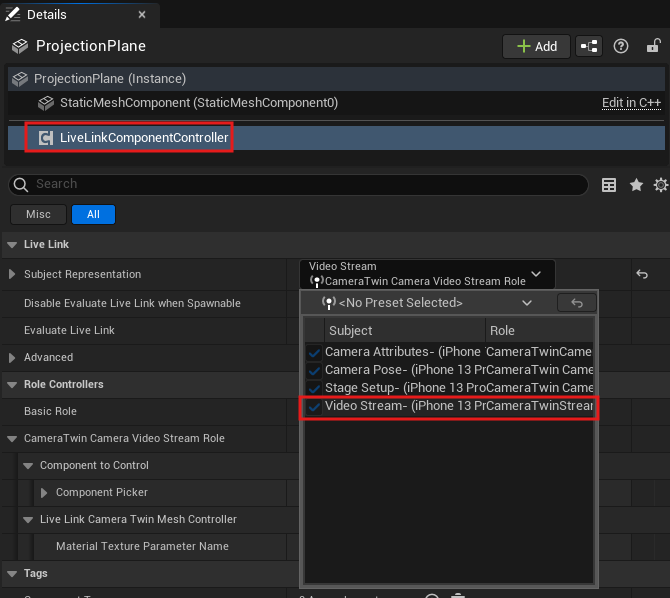
Task: Click the reset arrow beside No Preset Selected
Action: coord(576,303)
